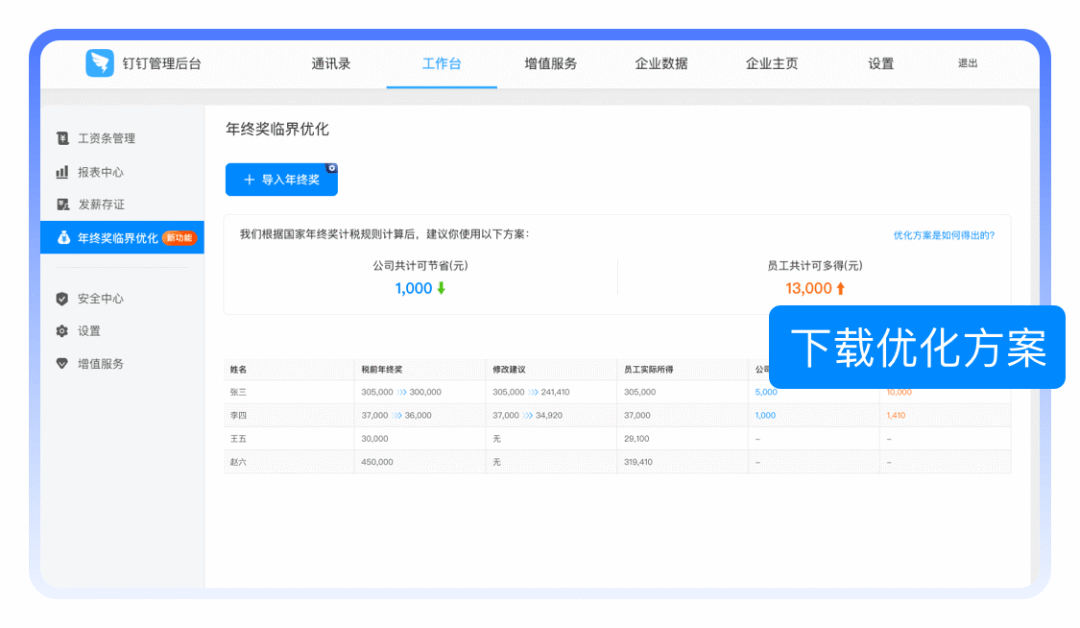Click the badge icon on 导入年终奖 button corner
1080x628 pixels.
(332, 168)
